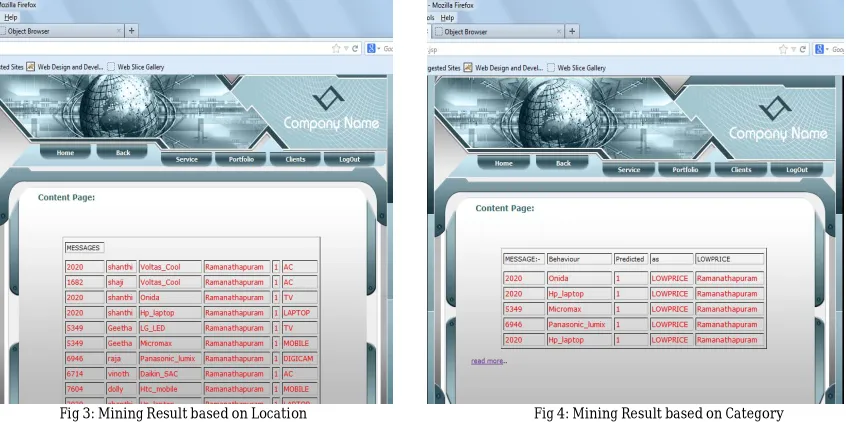Select Panasonic_lumix cell in right window table

(x=579, y=324)
